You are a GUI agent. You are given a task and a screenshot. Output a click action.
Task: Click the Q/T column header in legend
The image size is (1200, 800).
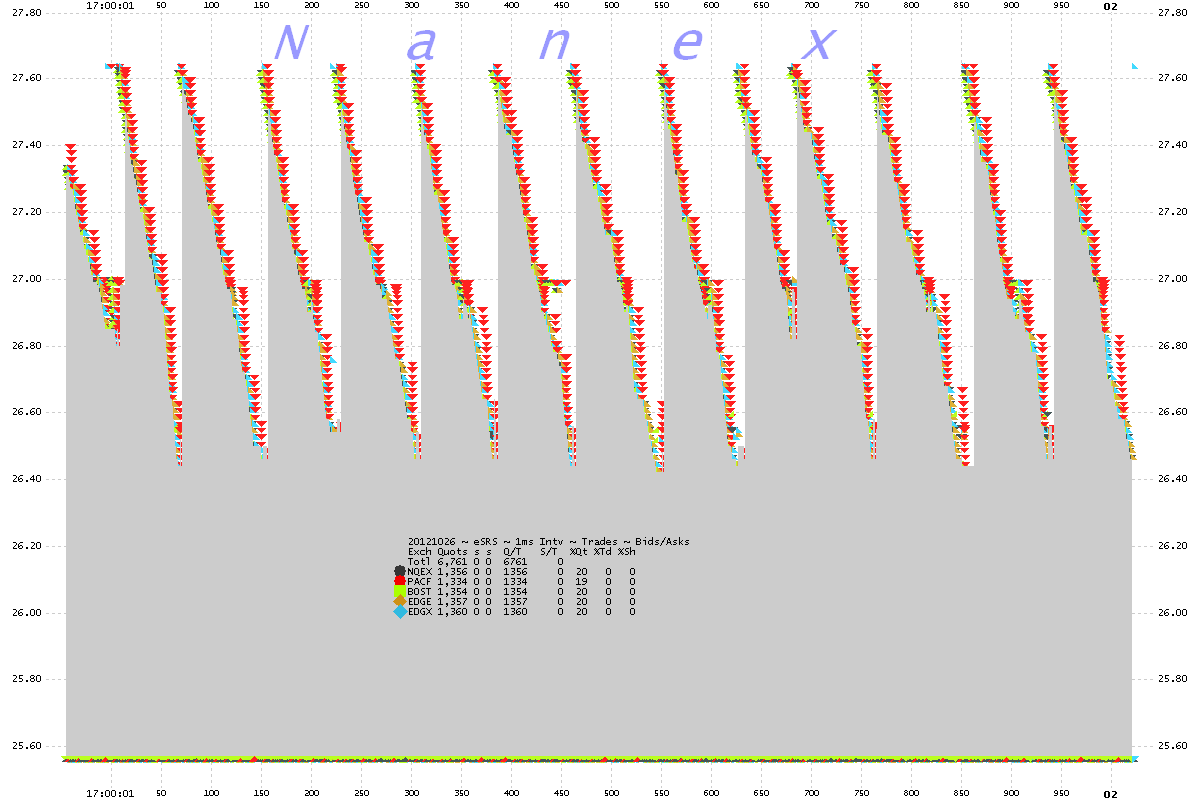(513, 552)
